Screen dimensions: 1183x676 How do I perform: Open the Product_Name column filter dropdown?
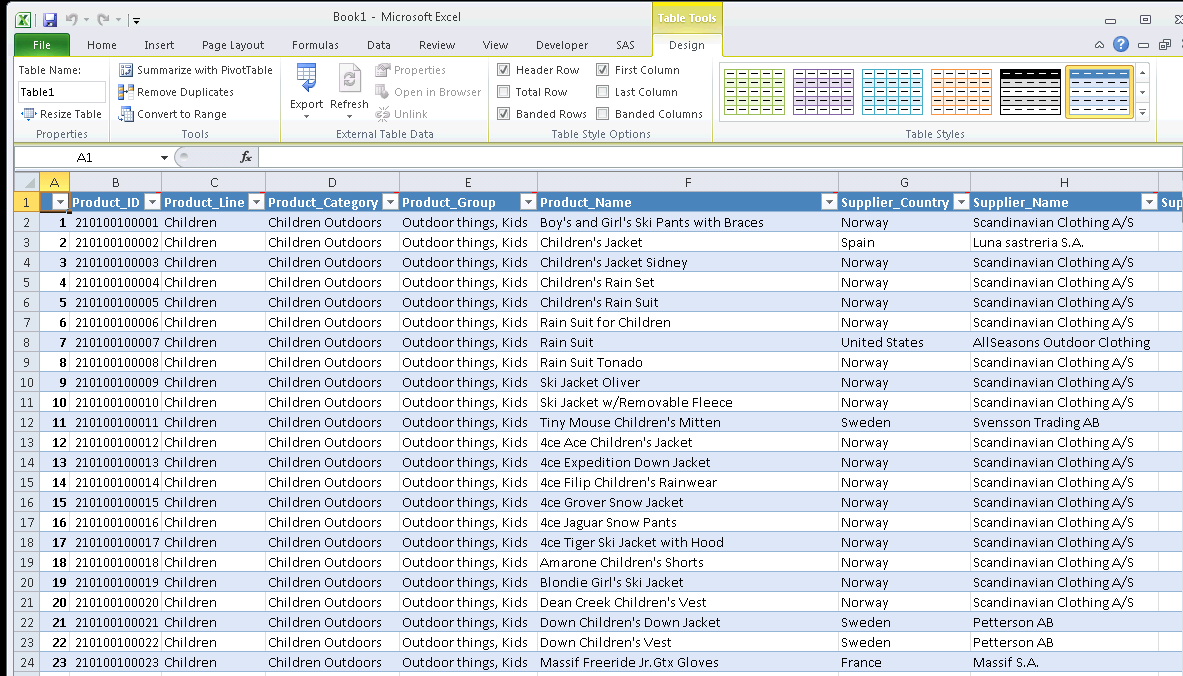click(x=828, y=201)
